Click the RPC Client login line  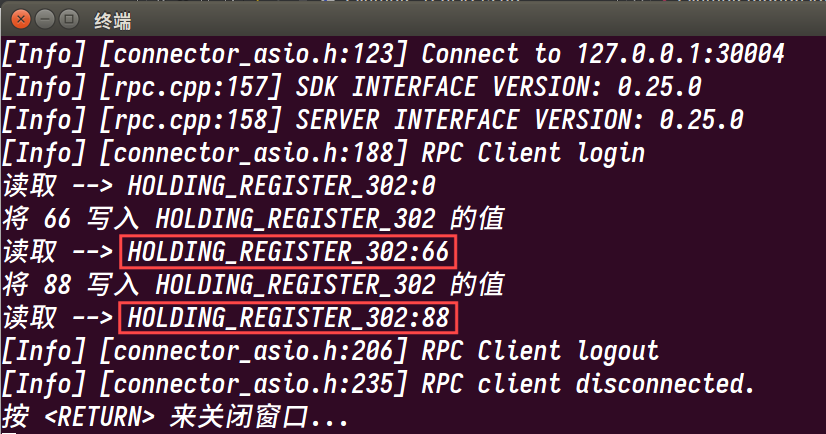click(323, 153)
